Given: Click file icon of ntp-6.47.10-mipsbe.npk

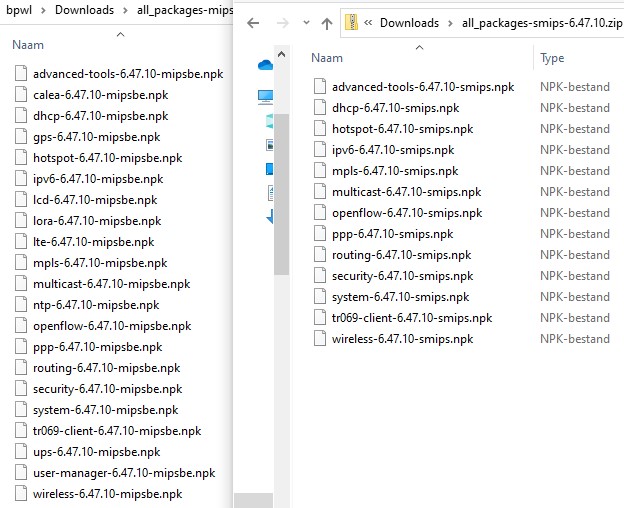Looking at the screenshot, I should (x=21, y=304).
